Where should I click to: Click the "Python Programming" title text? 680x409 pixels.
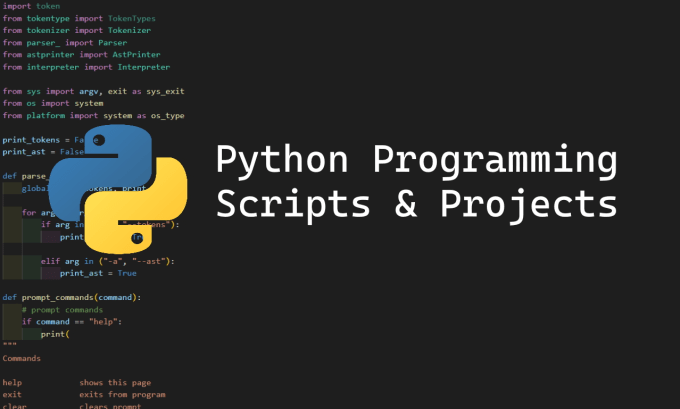[x=416, y=160]
